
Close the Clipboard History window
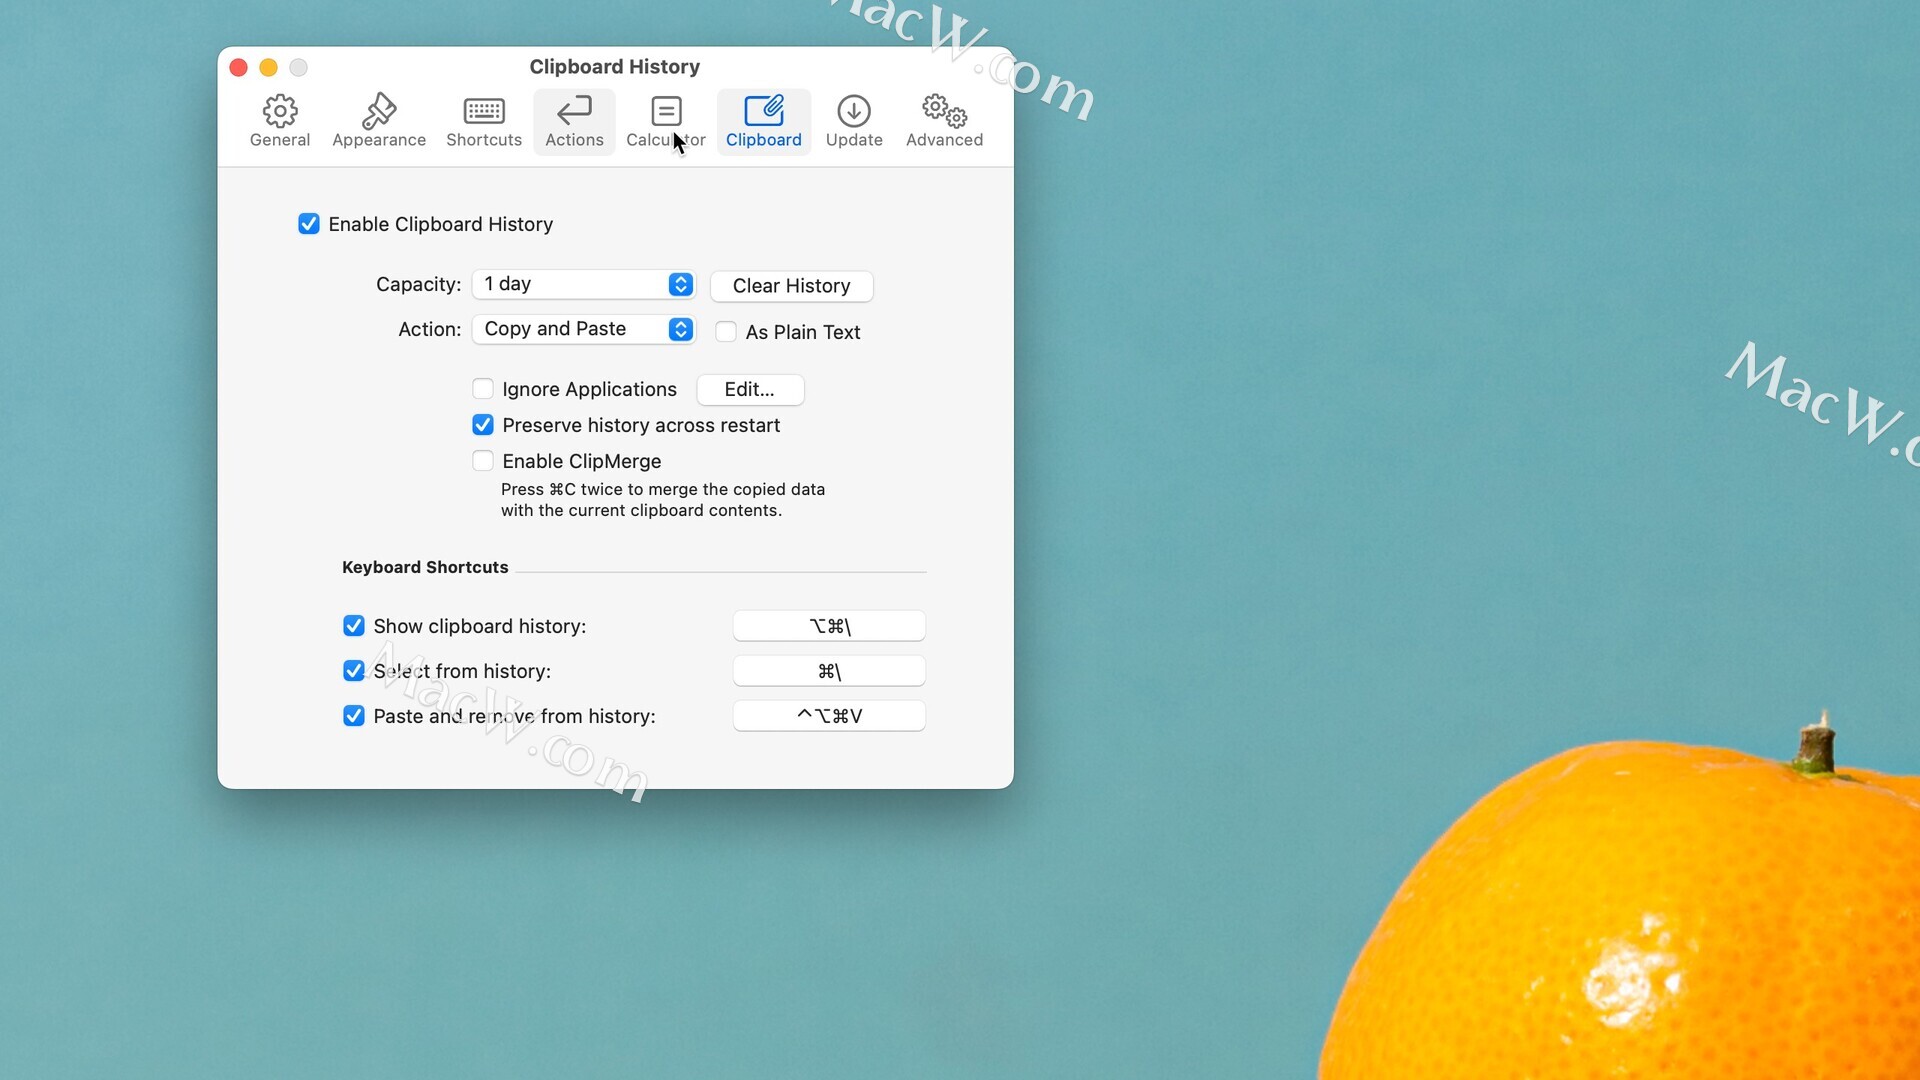click(238, 67)
